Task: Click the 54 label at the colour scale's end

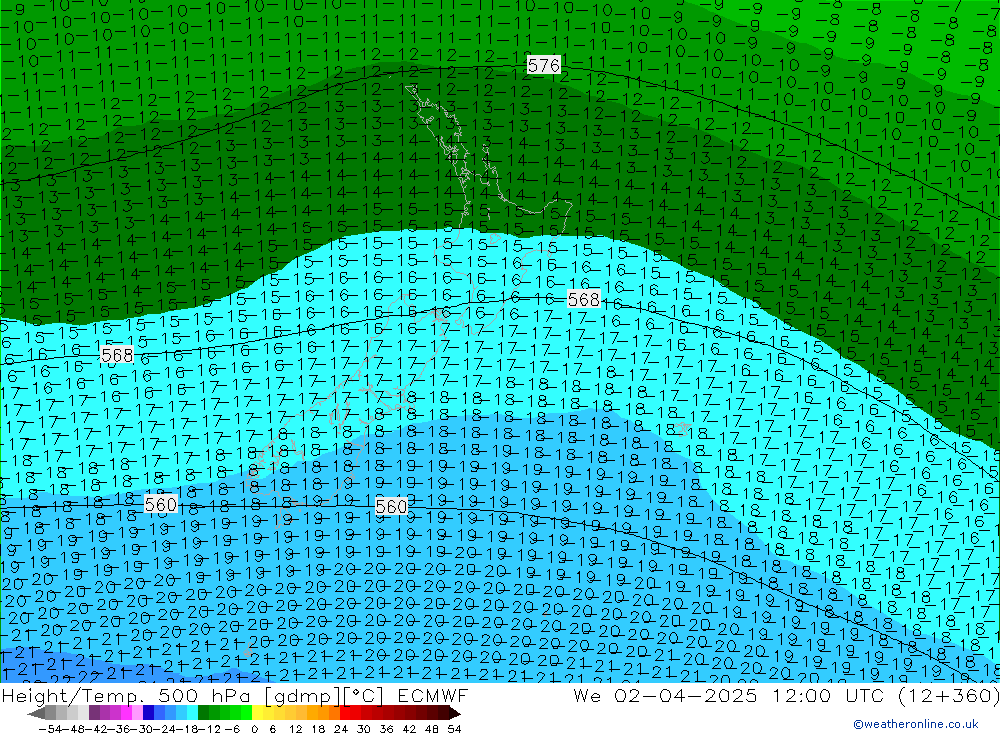Action: 454,729
